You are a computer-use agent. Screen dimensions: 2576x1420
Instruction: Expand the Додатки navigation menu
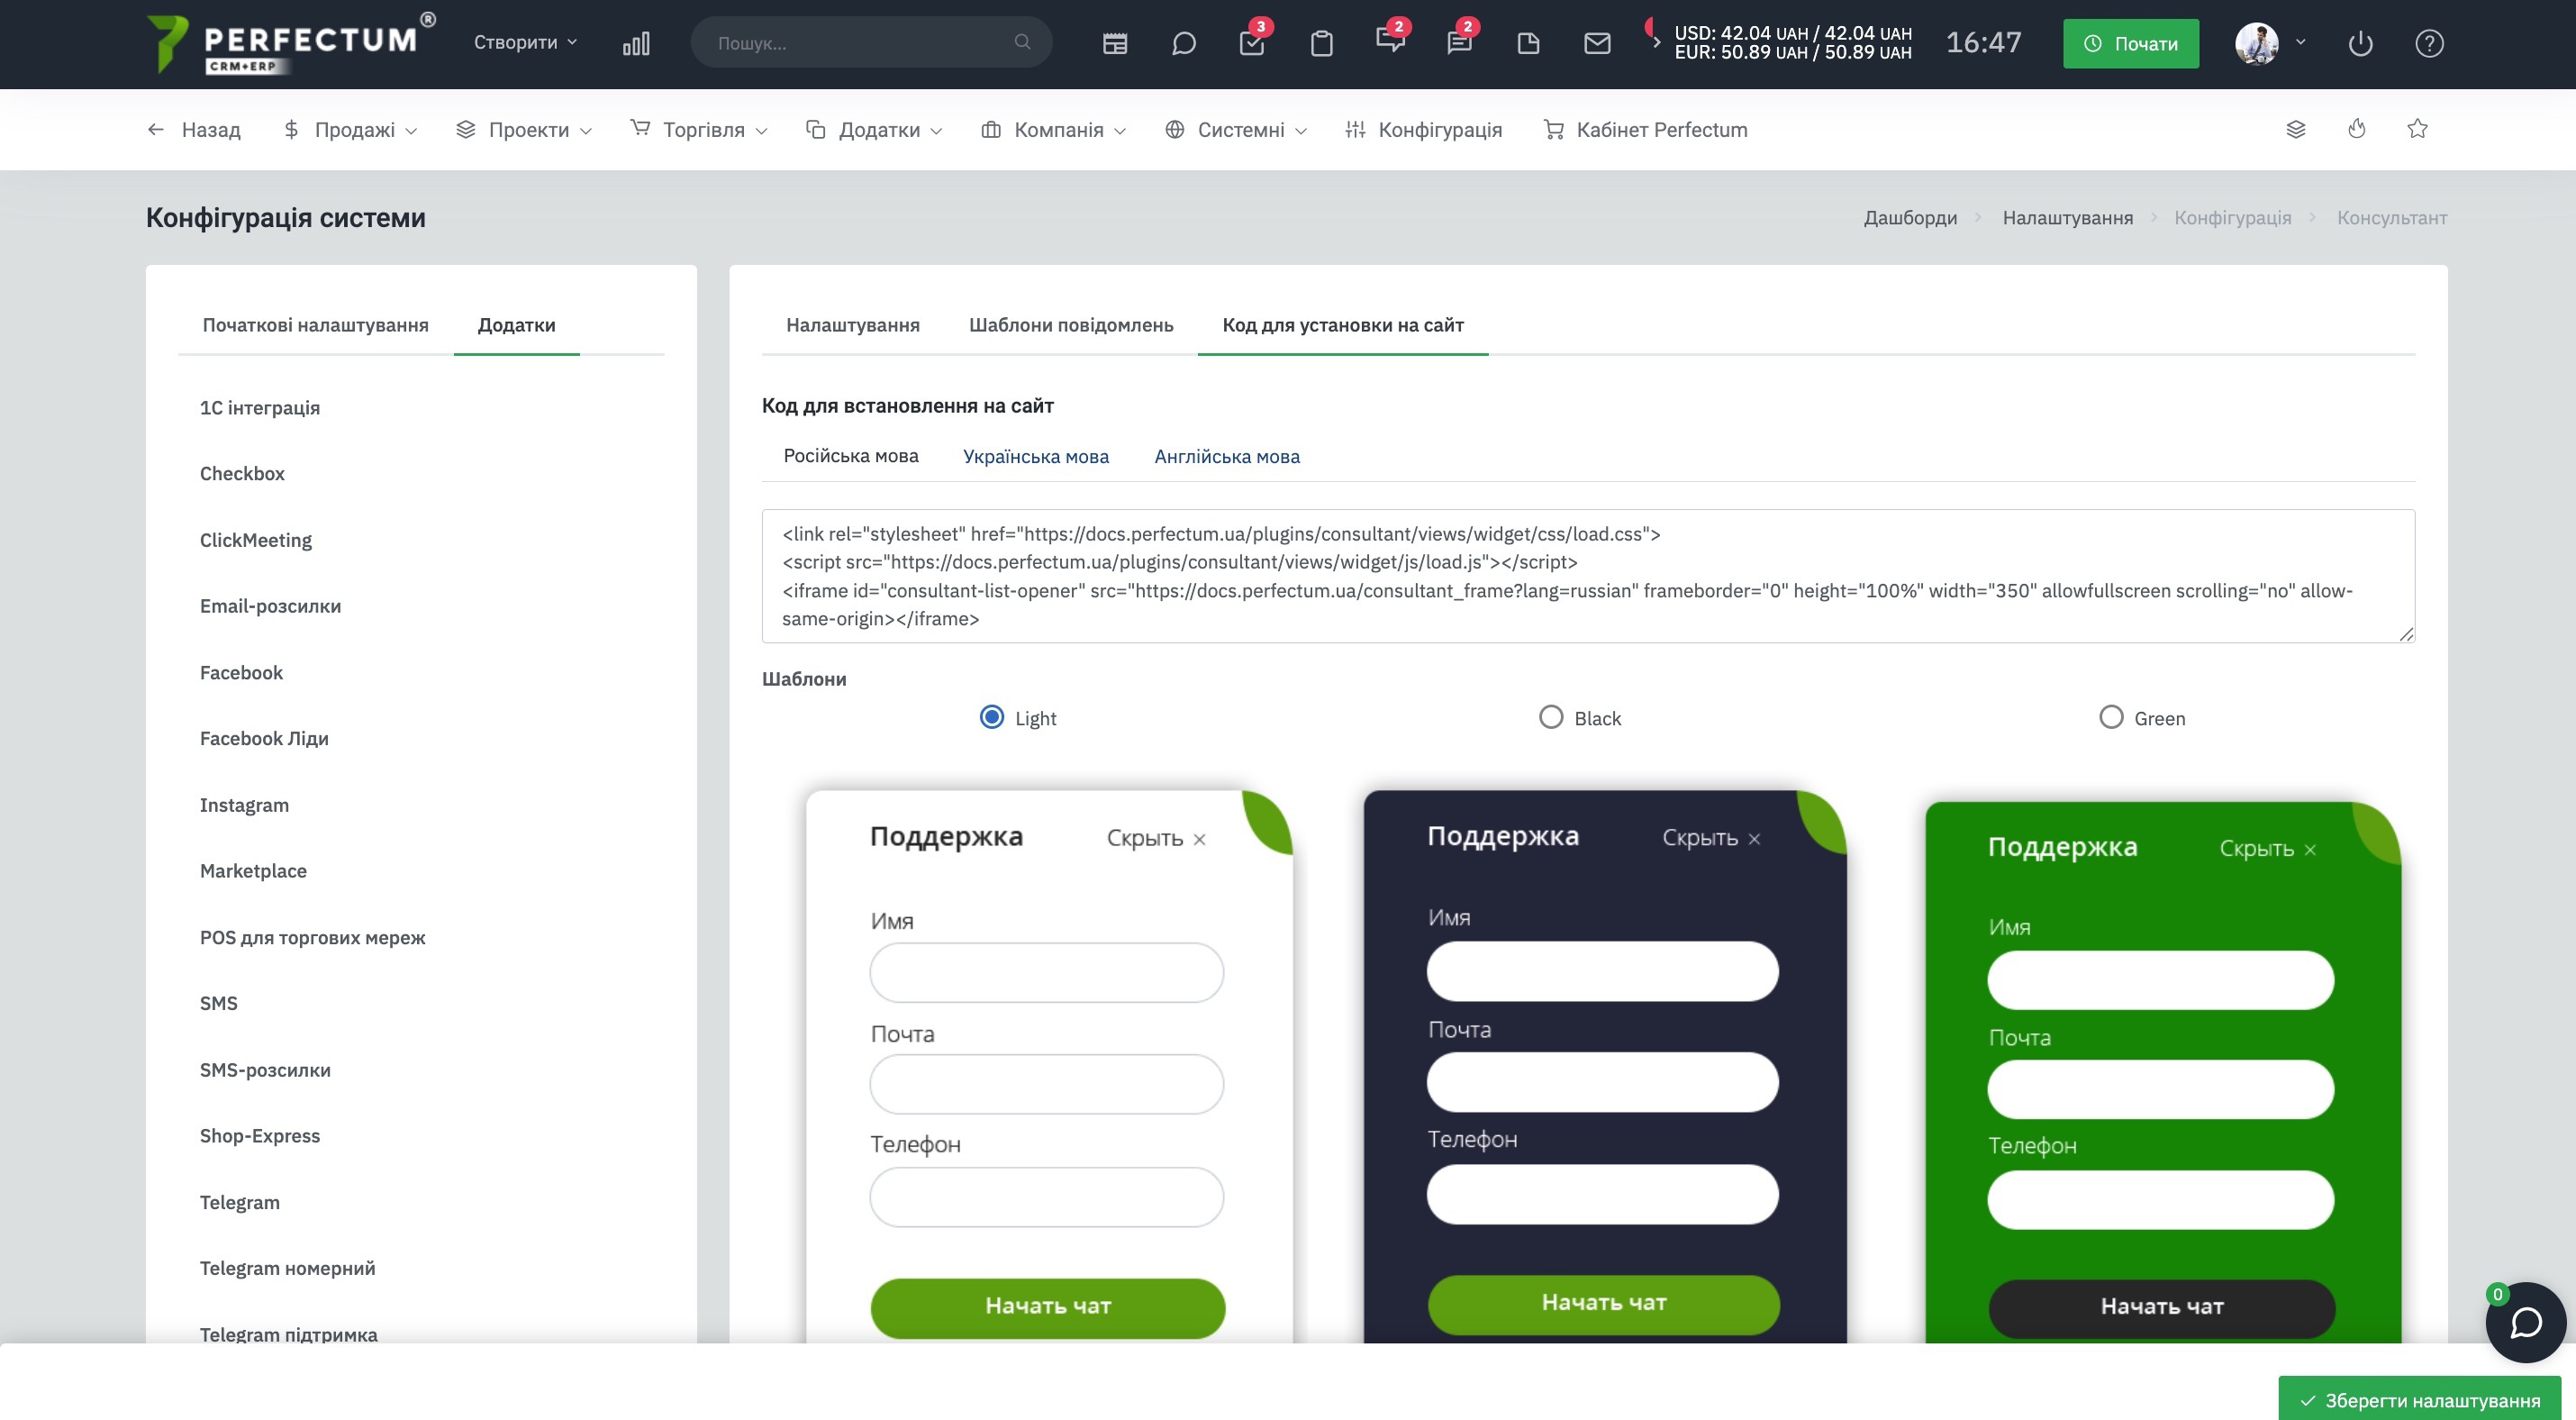(874, 129)
